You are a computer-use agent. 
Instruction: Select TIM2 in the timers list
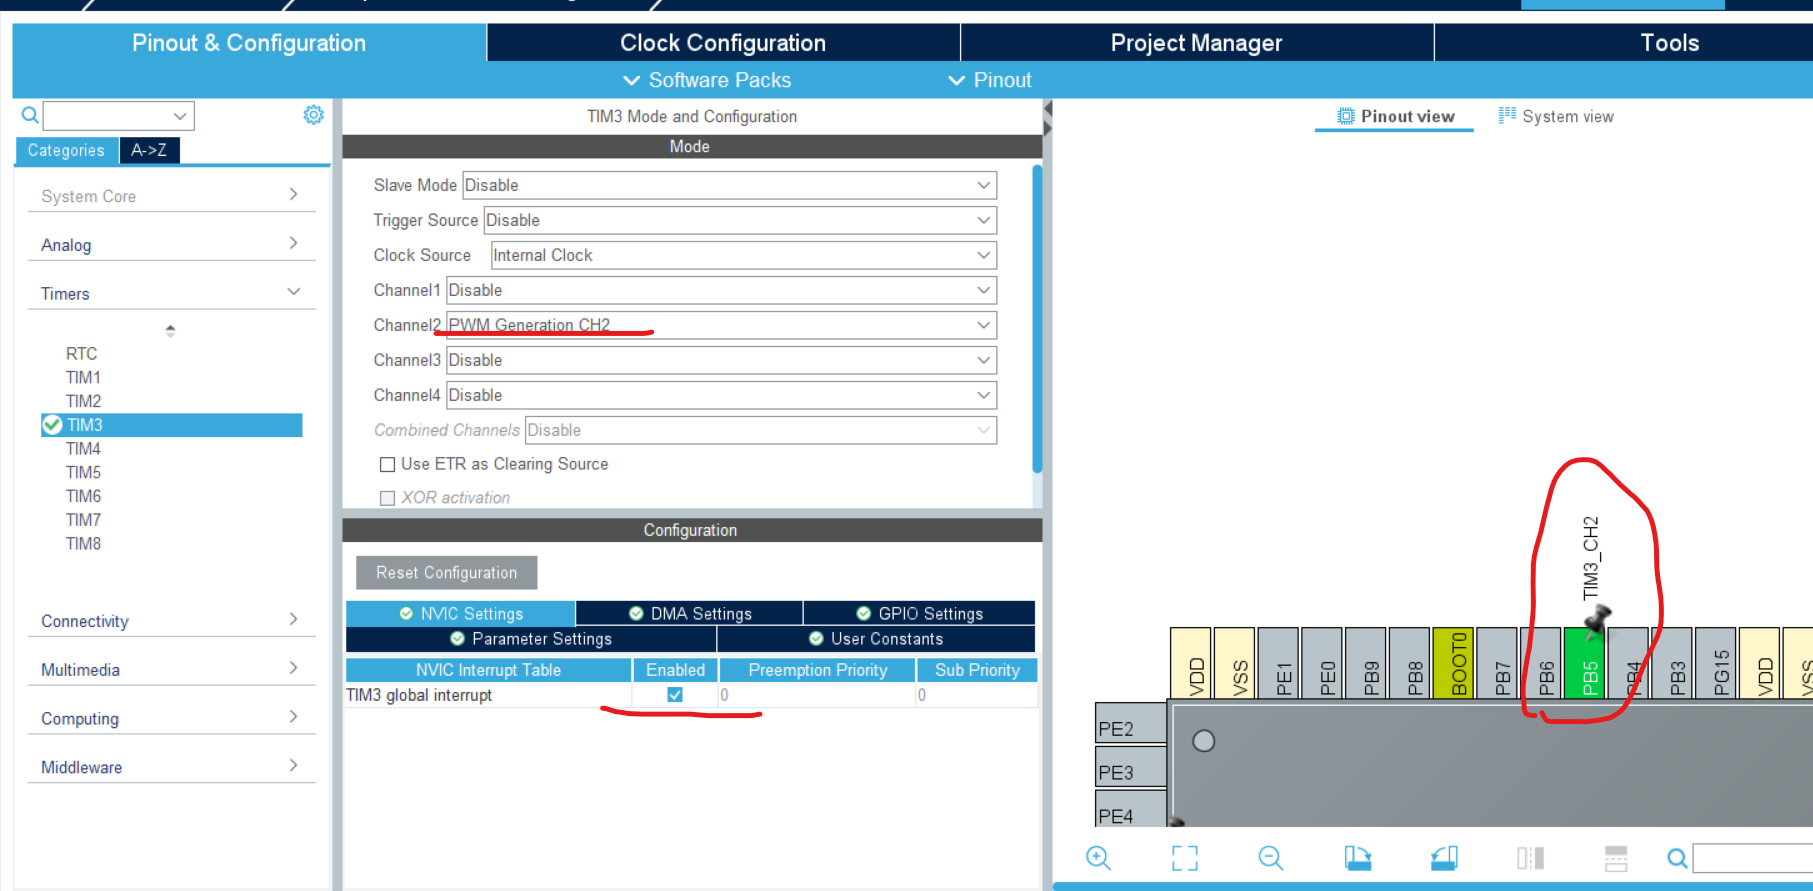pos(83,401)
